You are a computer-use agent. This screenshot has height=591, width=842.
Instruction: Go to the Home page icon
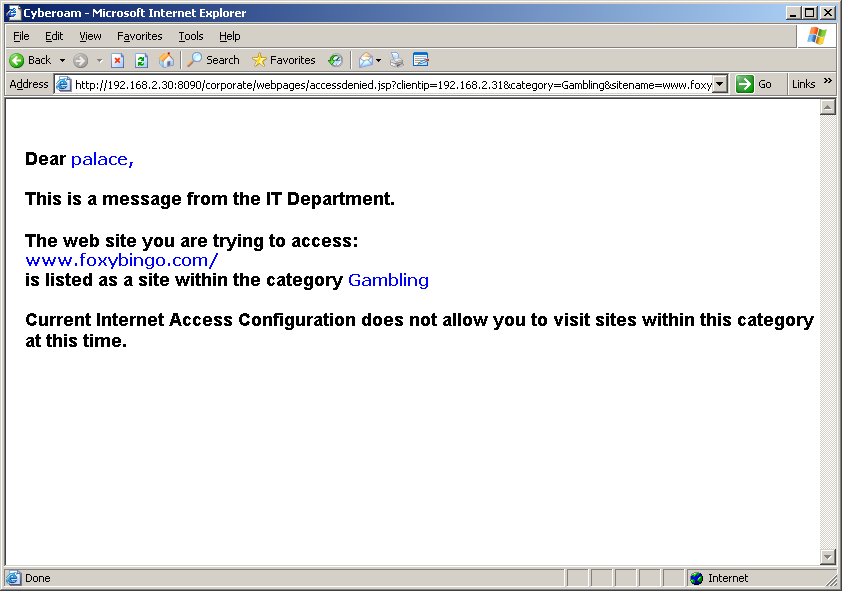(166, 60)
